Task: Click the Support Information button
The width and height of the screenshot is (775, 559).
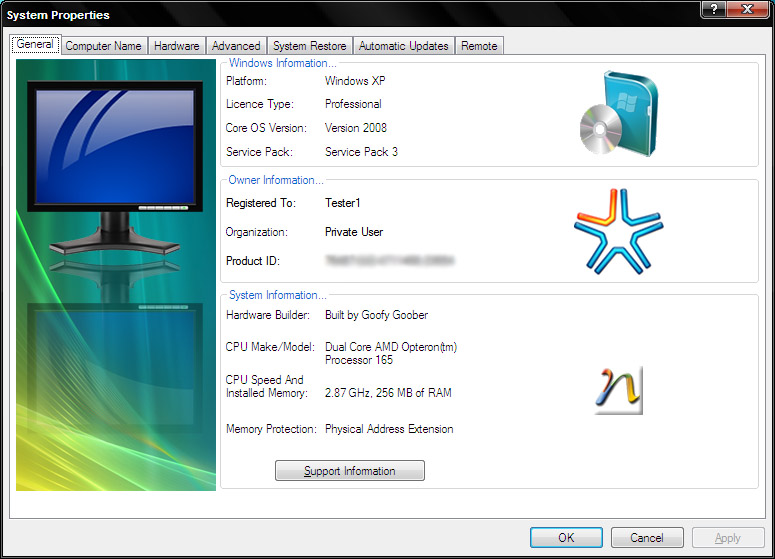Action: tap(349, 471)
